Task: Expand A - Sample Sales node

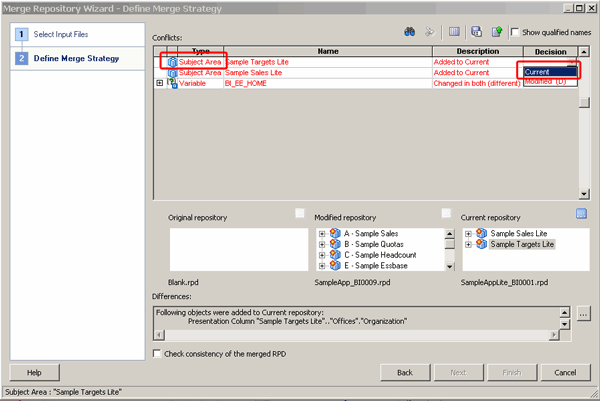Action: pos(322,233)
